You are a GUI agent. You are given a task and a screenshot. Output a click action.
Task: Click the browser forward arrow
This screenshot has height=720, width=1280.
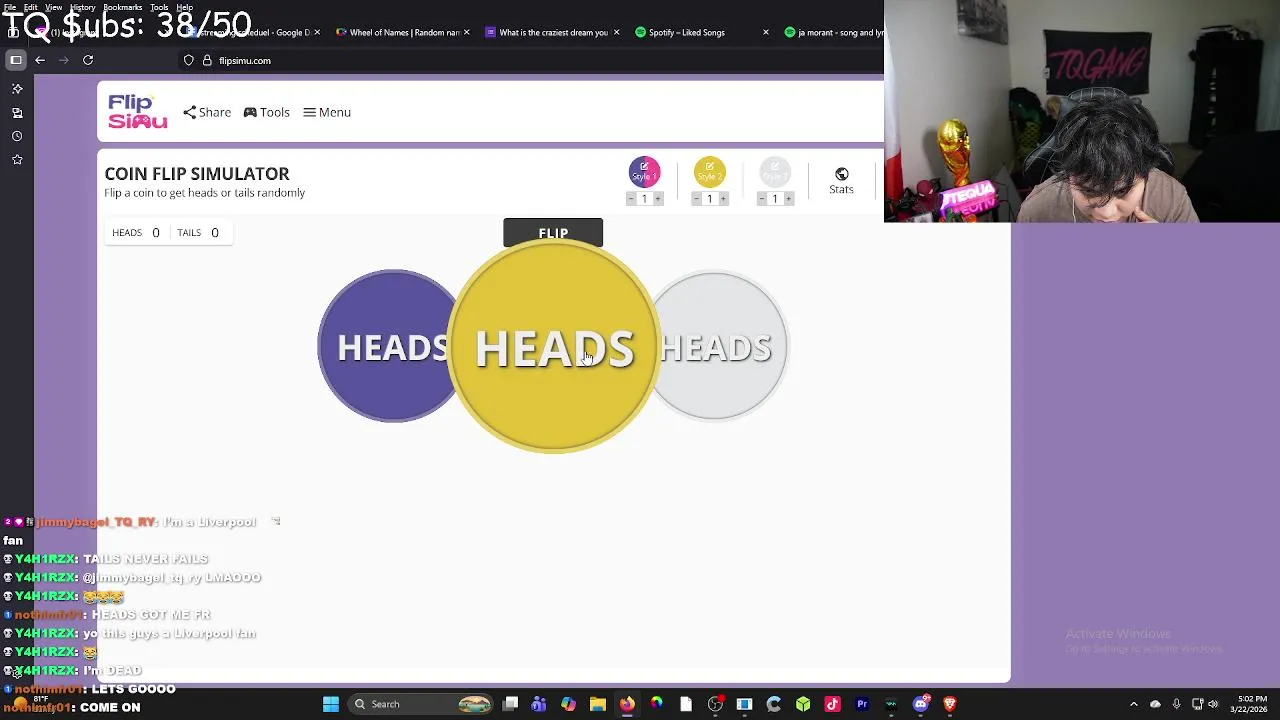(64, 60)
